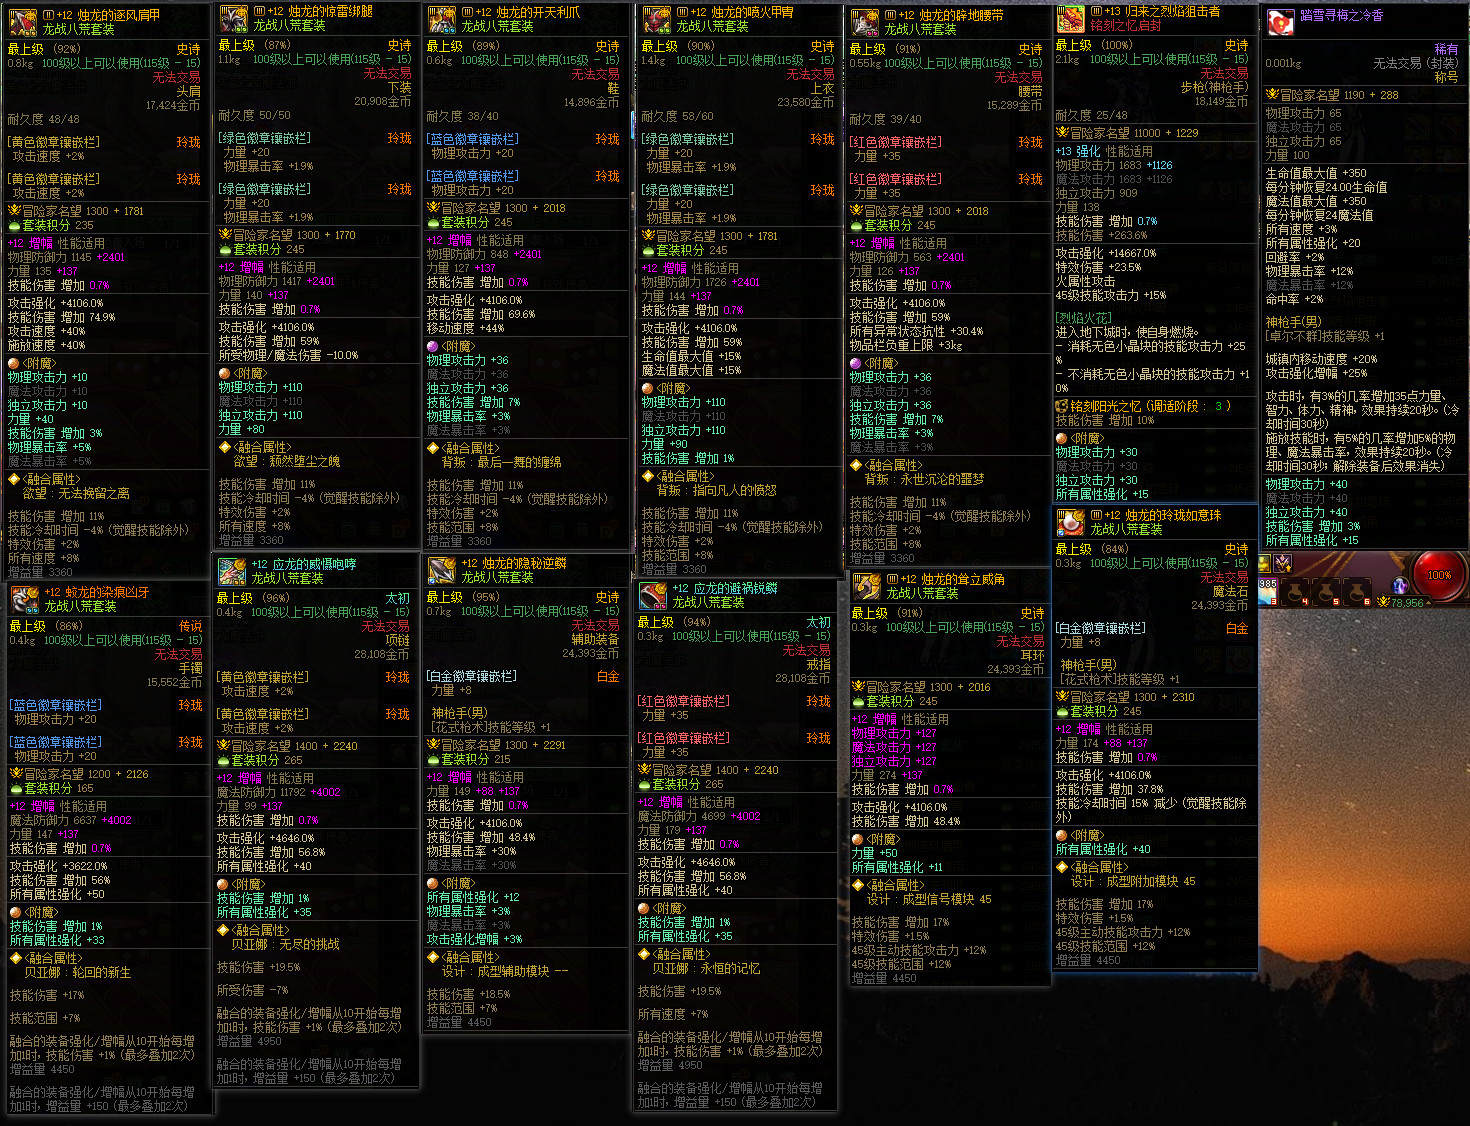Click the 烛龙的隐秘逆鳞 sub-equipment icon
This screenshot has width=1470, height=1126.
(x=442, y=570)
